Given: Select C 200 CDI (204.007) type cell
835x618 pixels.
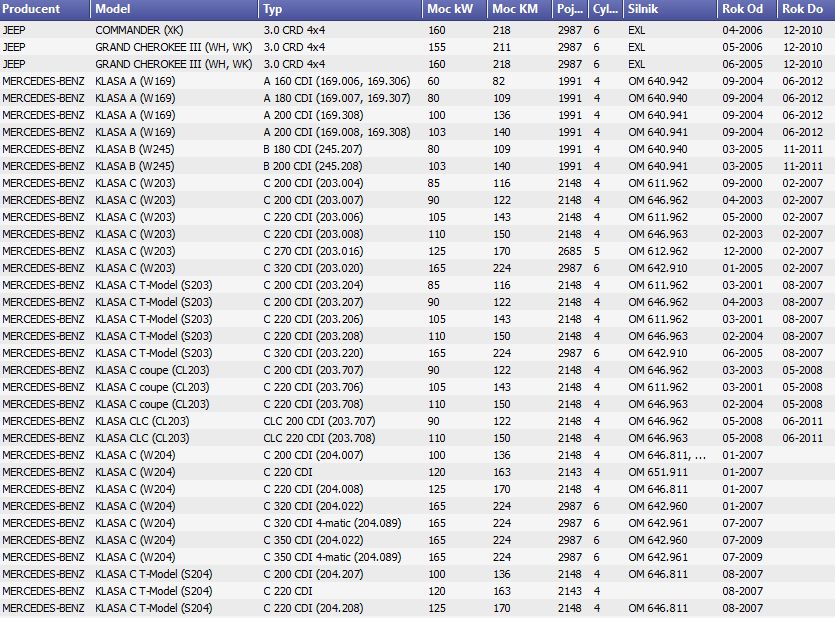Looking at the screenshot, I should pyautogui.click(x=313, y=456).
